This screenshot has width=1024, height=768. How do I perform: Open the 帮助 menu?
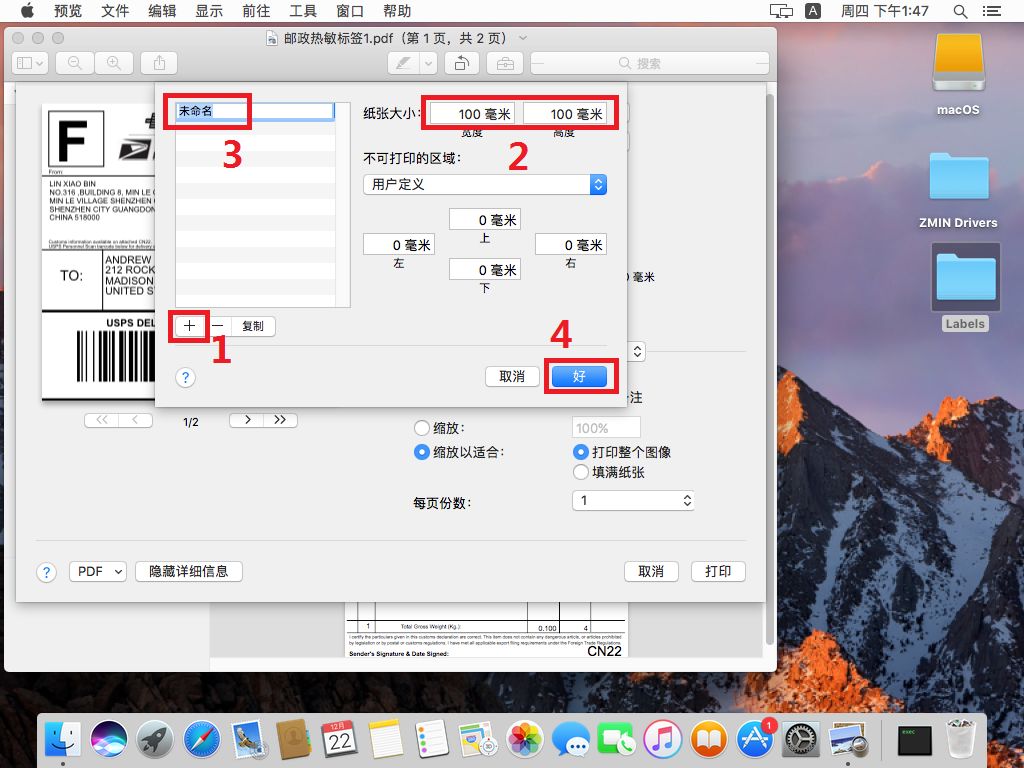[x=397, y=11]
